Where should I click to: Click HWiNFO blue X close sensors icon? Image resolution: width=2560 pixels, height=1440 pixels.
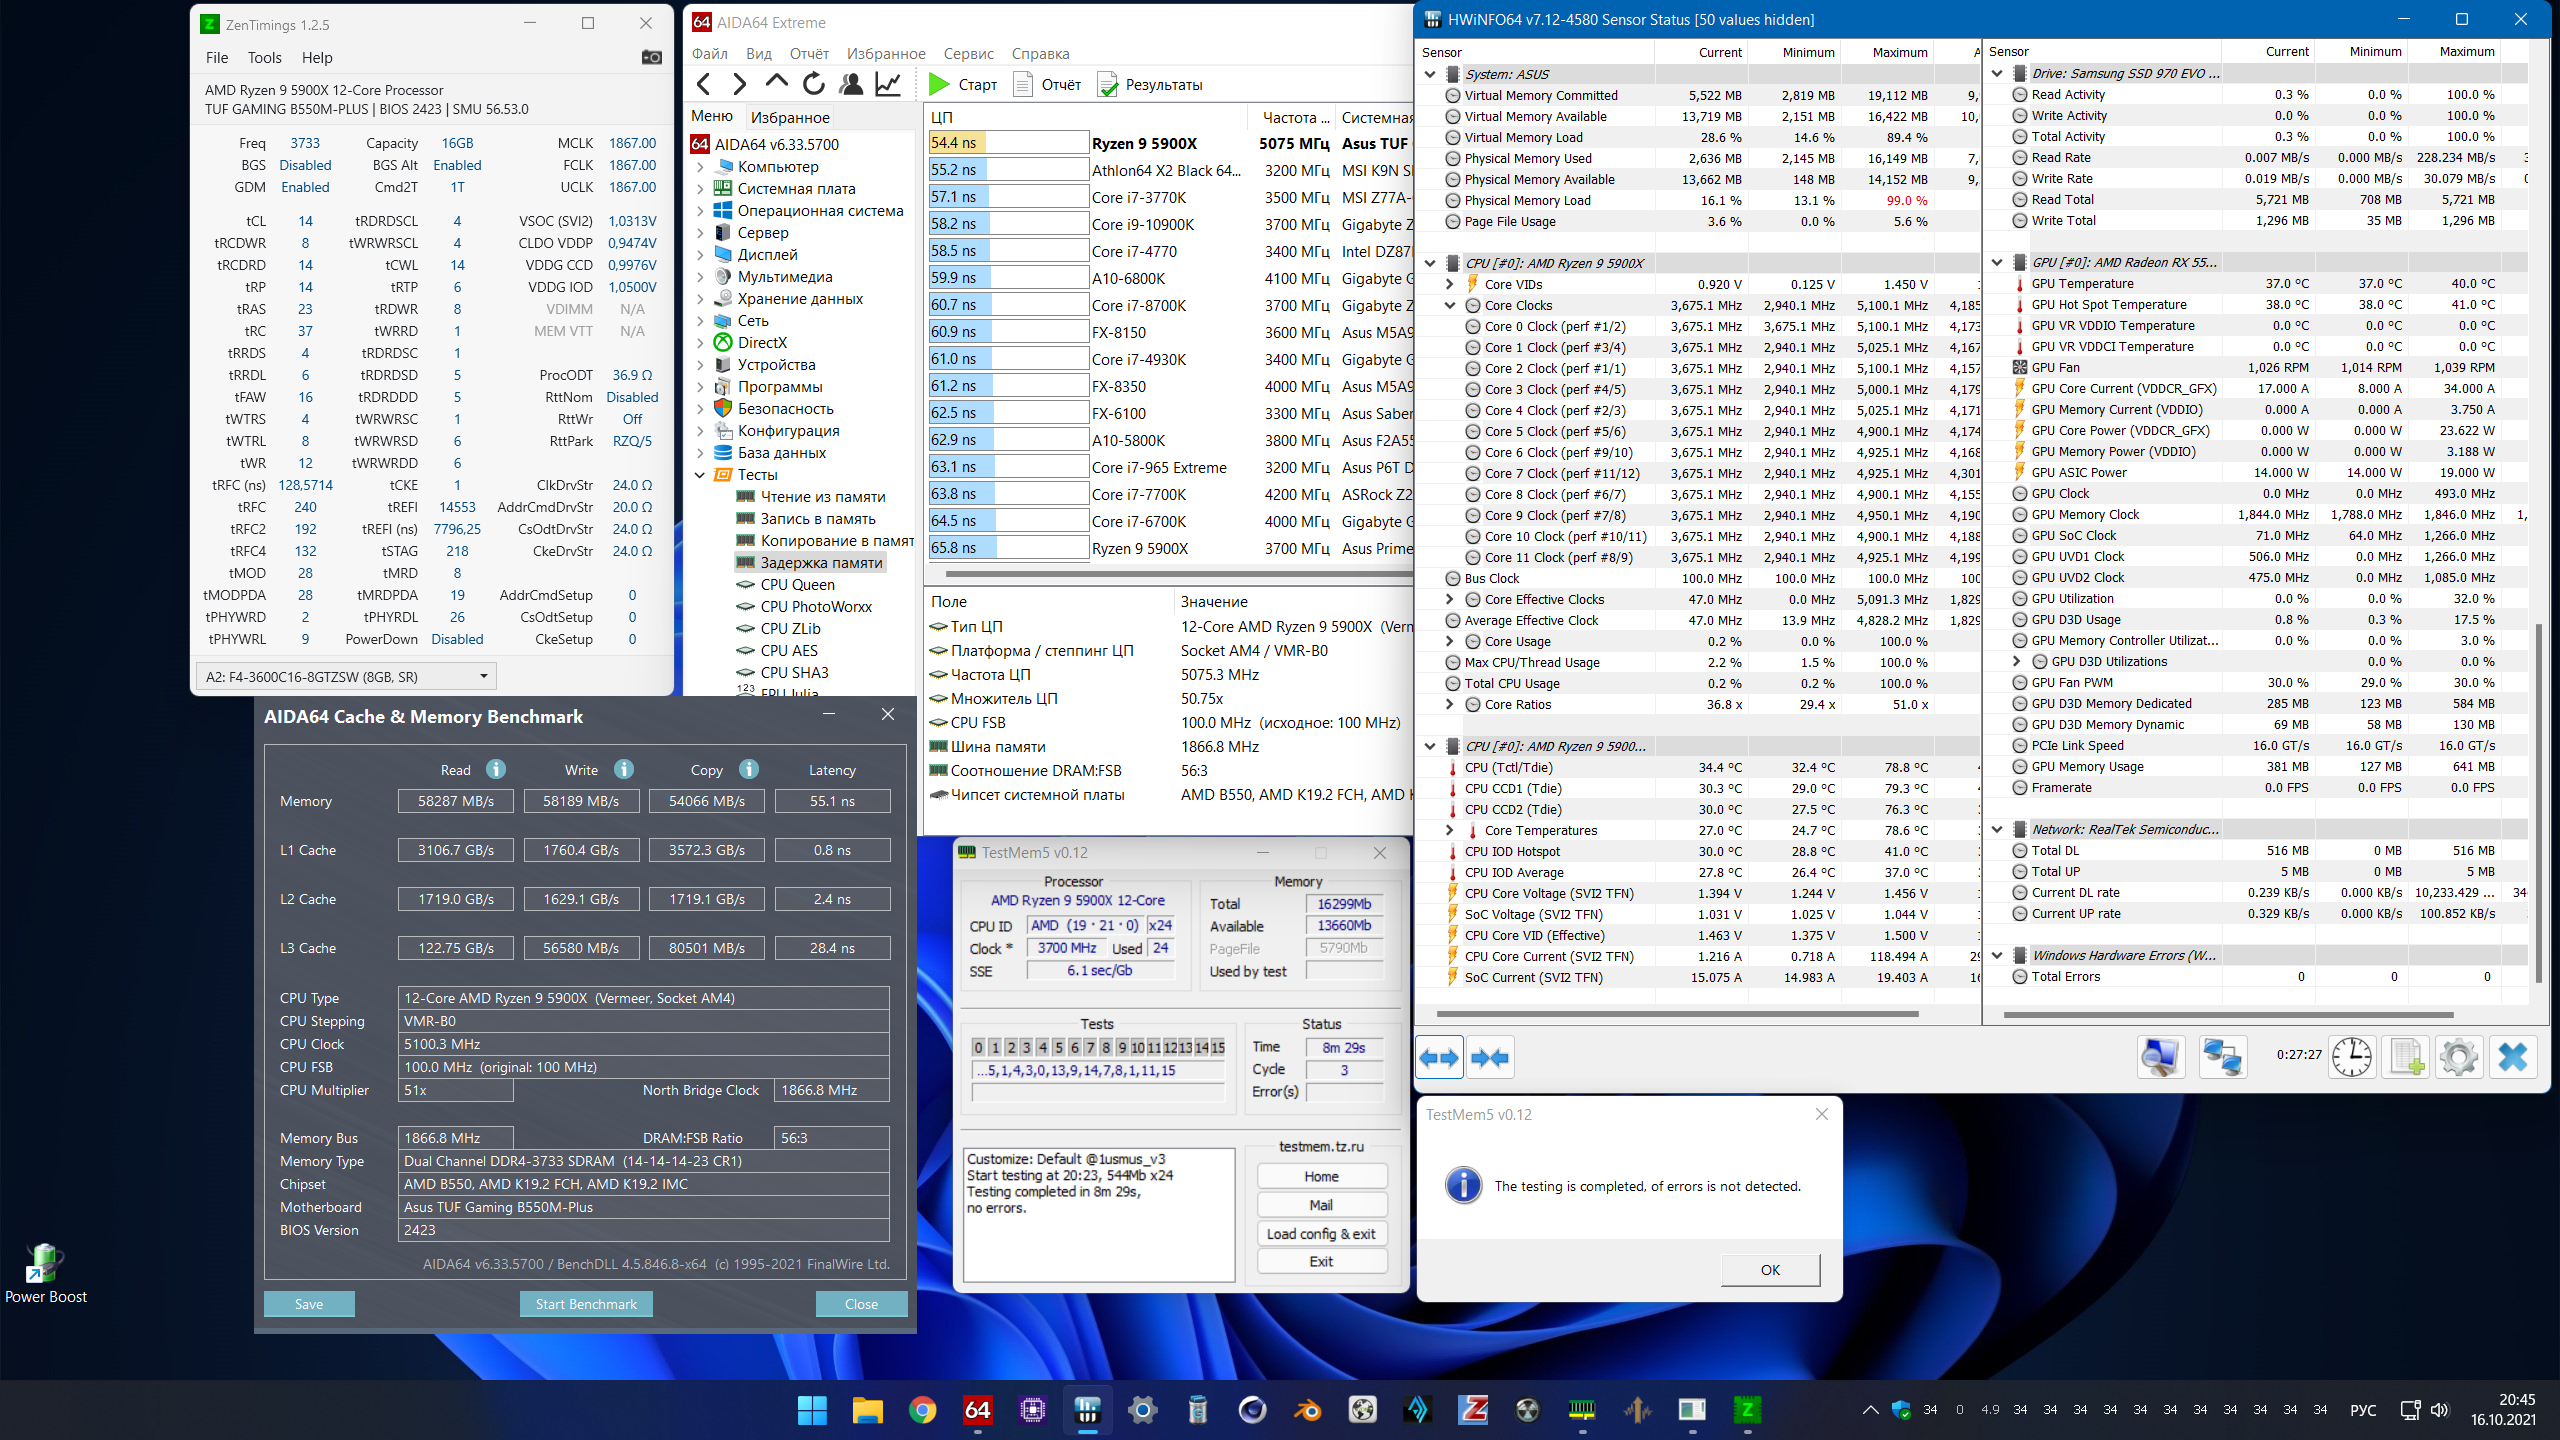[x=2512, y=1057]
